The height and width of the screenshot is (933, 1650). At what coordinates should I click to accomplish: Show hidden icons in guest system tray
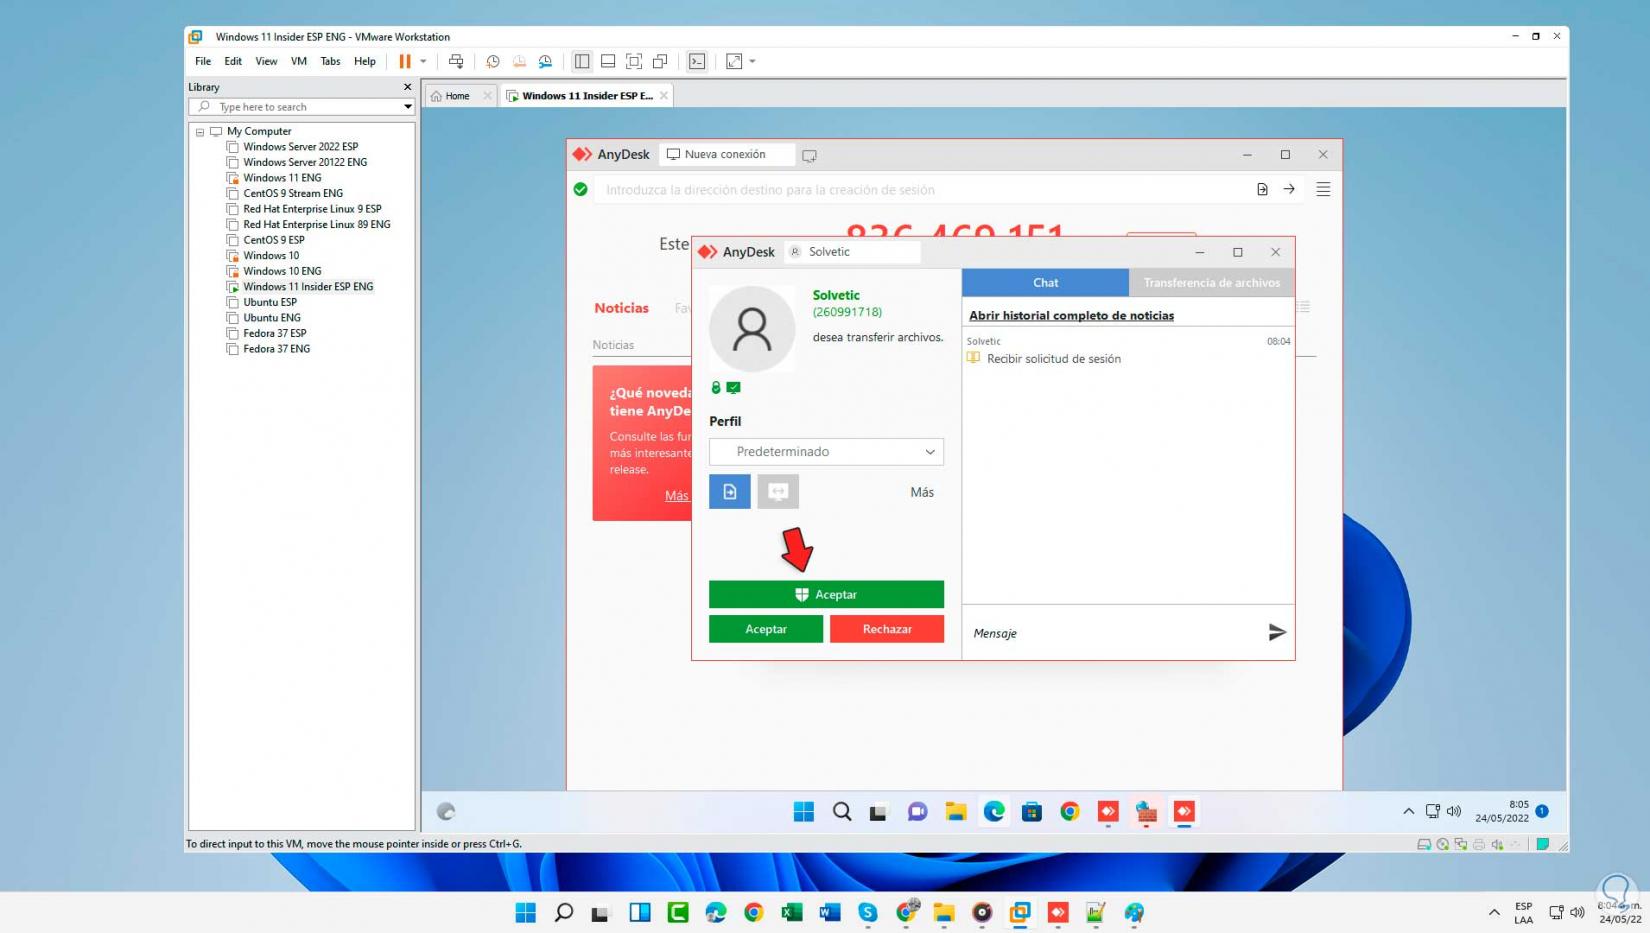[1408, 811]
